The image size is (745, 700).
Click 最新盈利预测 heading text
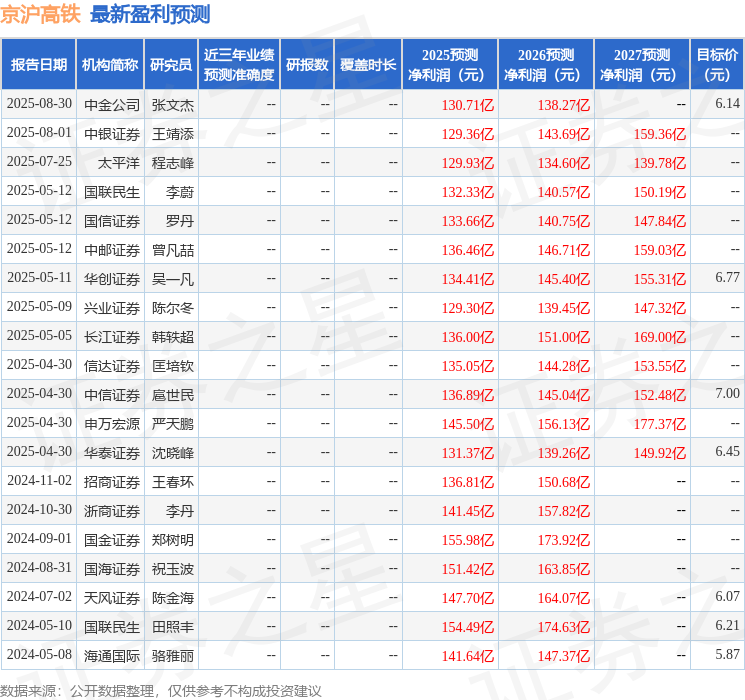click(x=150, y=14)
